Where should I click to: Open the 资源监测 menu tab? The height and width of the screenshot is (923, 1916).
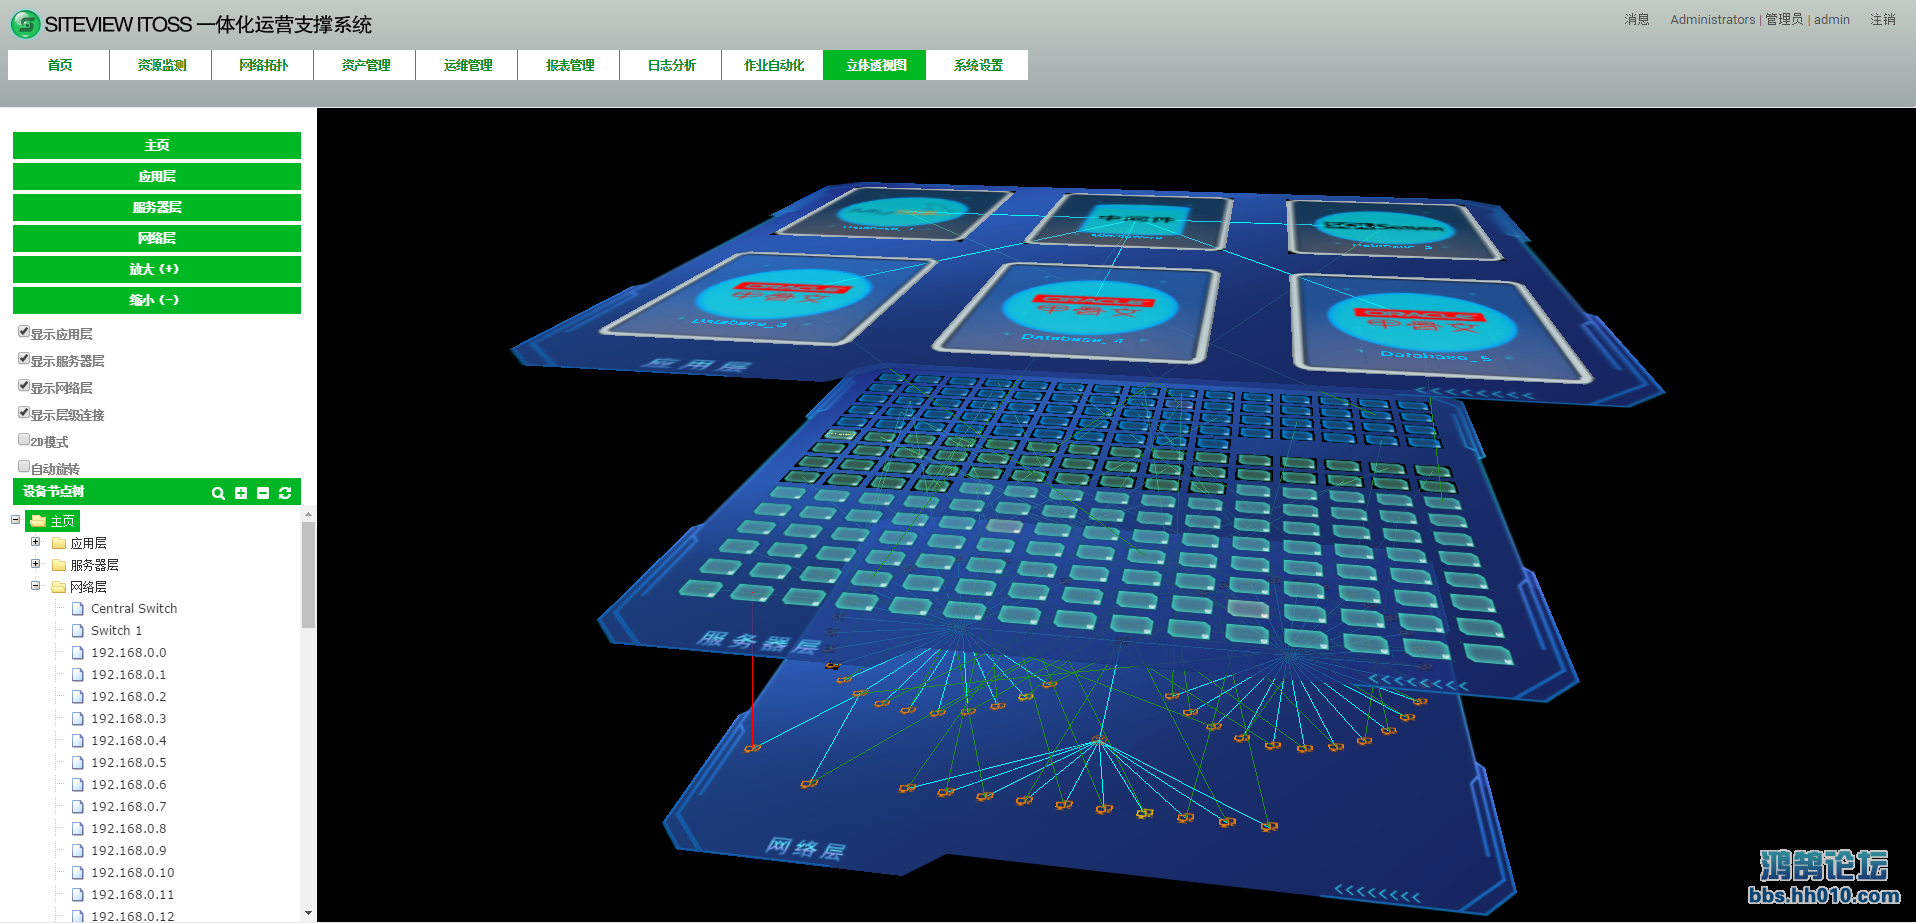click(x=161, y=65)
